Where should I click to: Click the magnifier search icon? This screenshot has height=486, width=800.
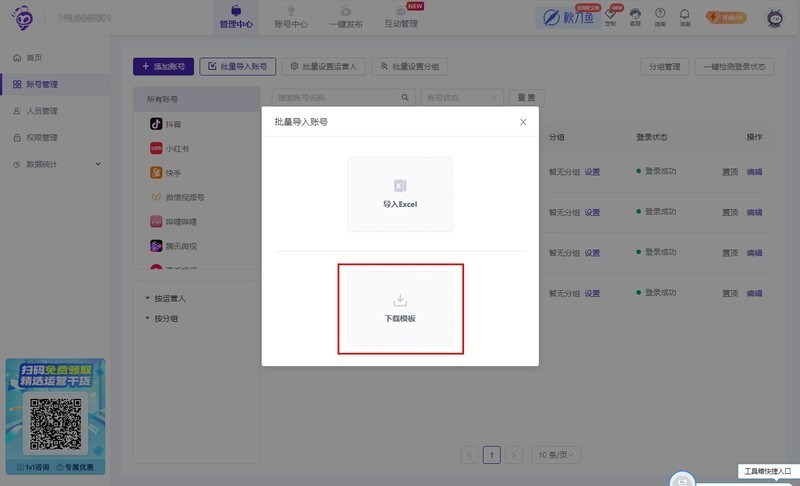click(x=405, y=97)
